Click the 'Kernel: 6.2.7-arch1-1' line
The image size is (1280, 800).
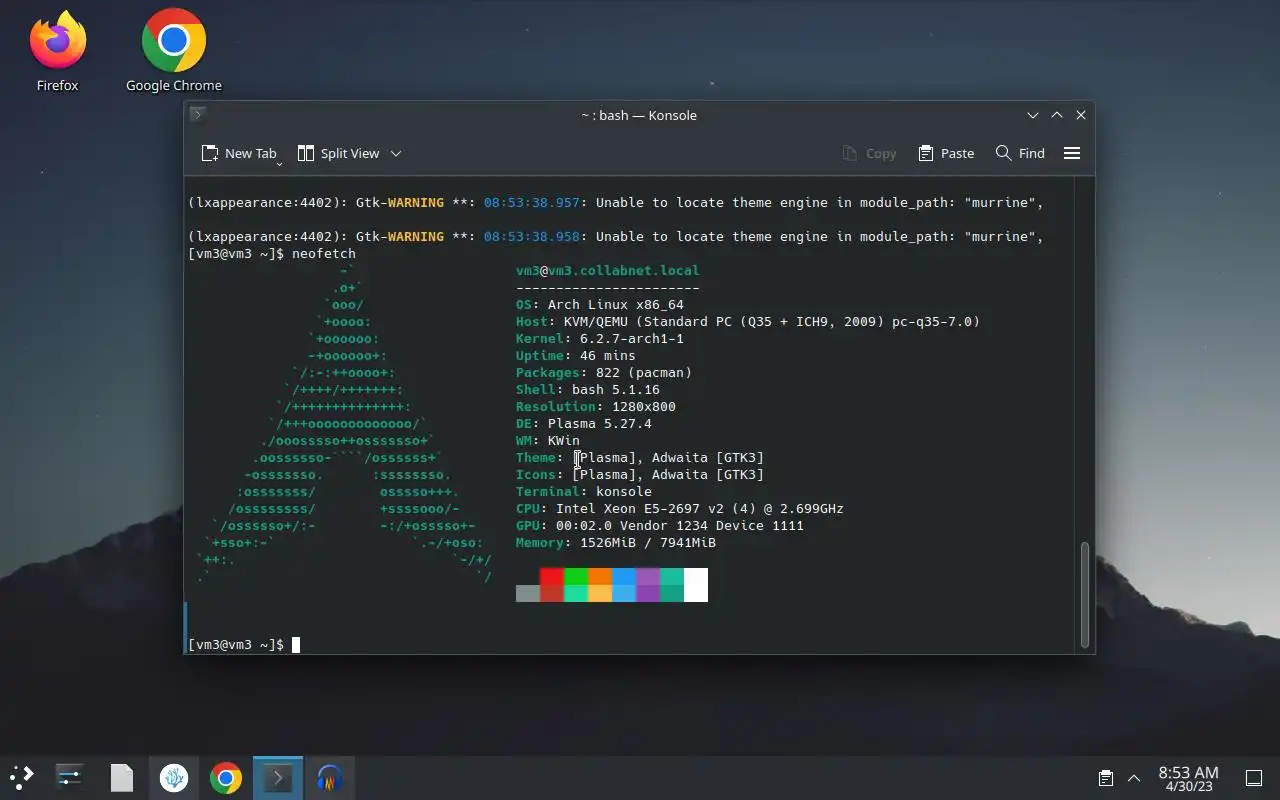coord(600,339)
